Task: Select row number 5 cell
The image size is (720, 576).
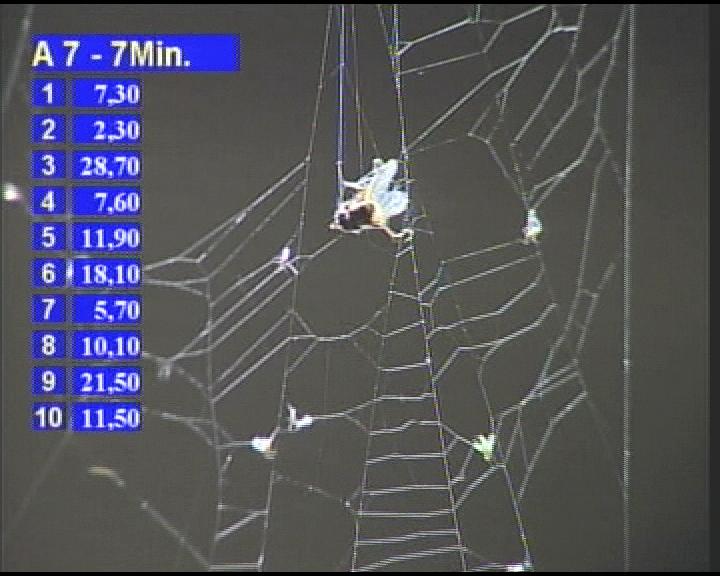Action: coord(48,237)
